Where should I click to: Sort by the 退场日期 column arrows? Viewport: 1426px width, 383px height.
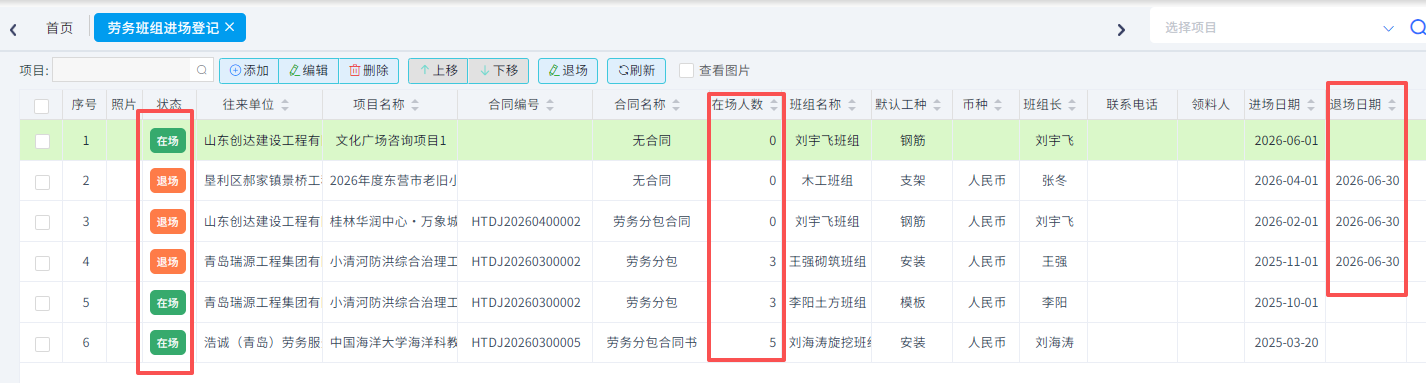point(1391,105)
